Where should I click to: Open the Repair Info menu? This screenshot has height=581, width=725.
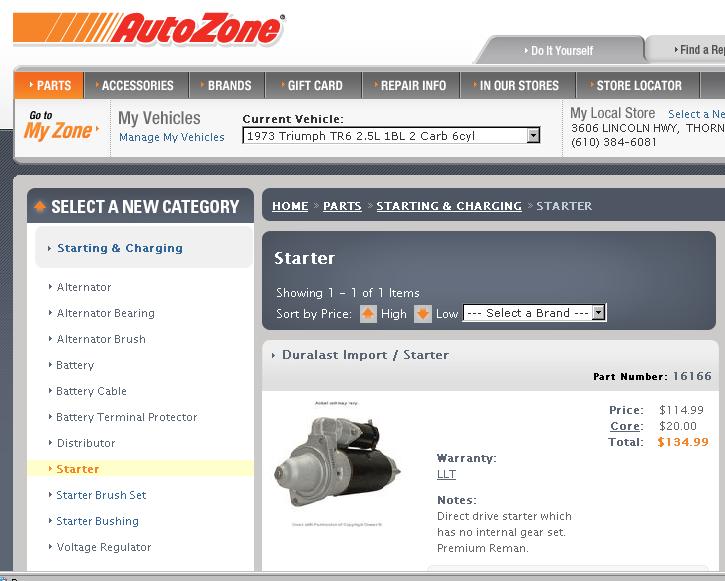click(413, 86)
